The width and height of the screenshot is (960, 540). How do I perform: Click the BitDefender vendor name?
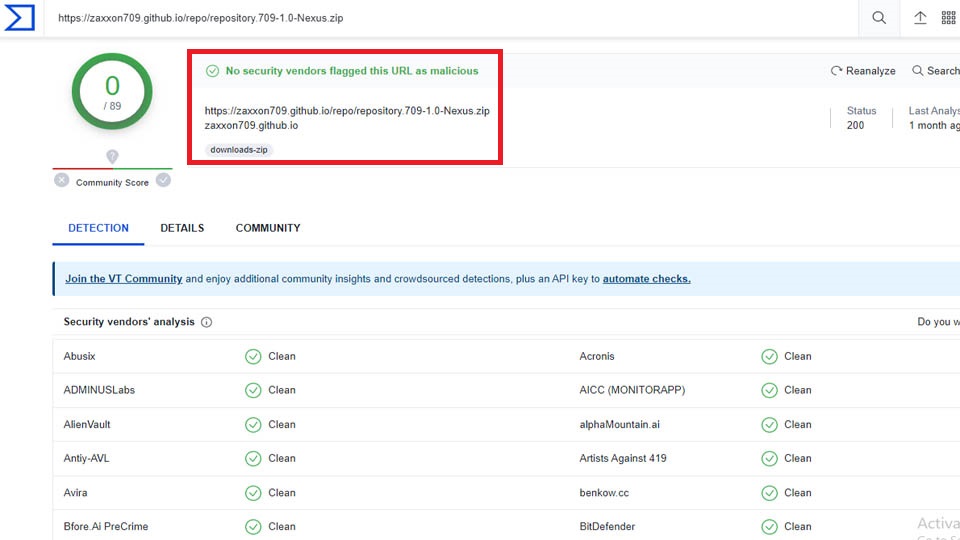(607, 526)
